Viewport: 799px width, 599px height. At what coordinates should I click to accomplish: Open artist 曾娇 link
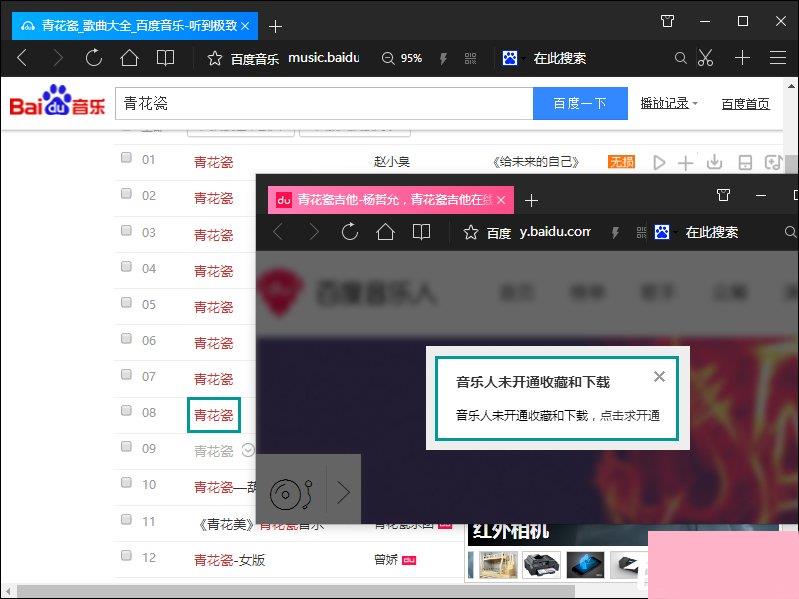tap(386, 560)
